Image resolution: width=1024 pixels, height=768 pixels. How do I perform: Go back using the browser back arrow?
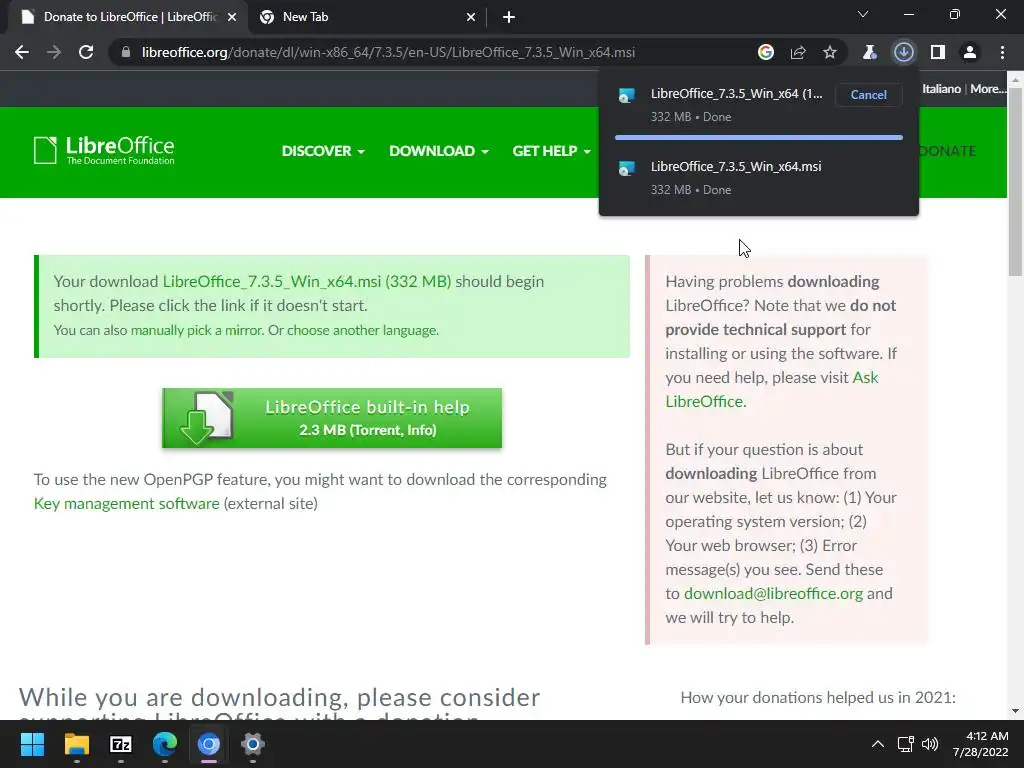coord(22,52)
